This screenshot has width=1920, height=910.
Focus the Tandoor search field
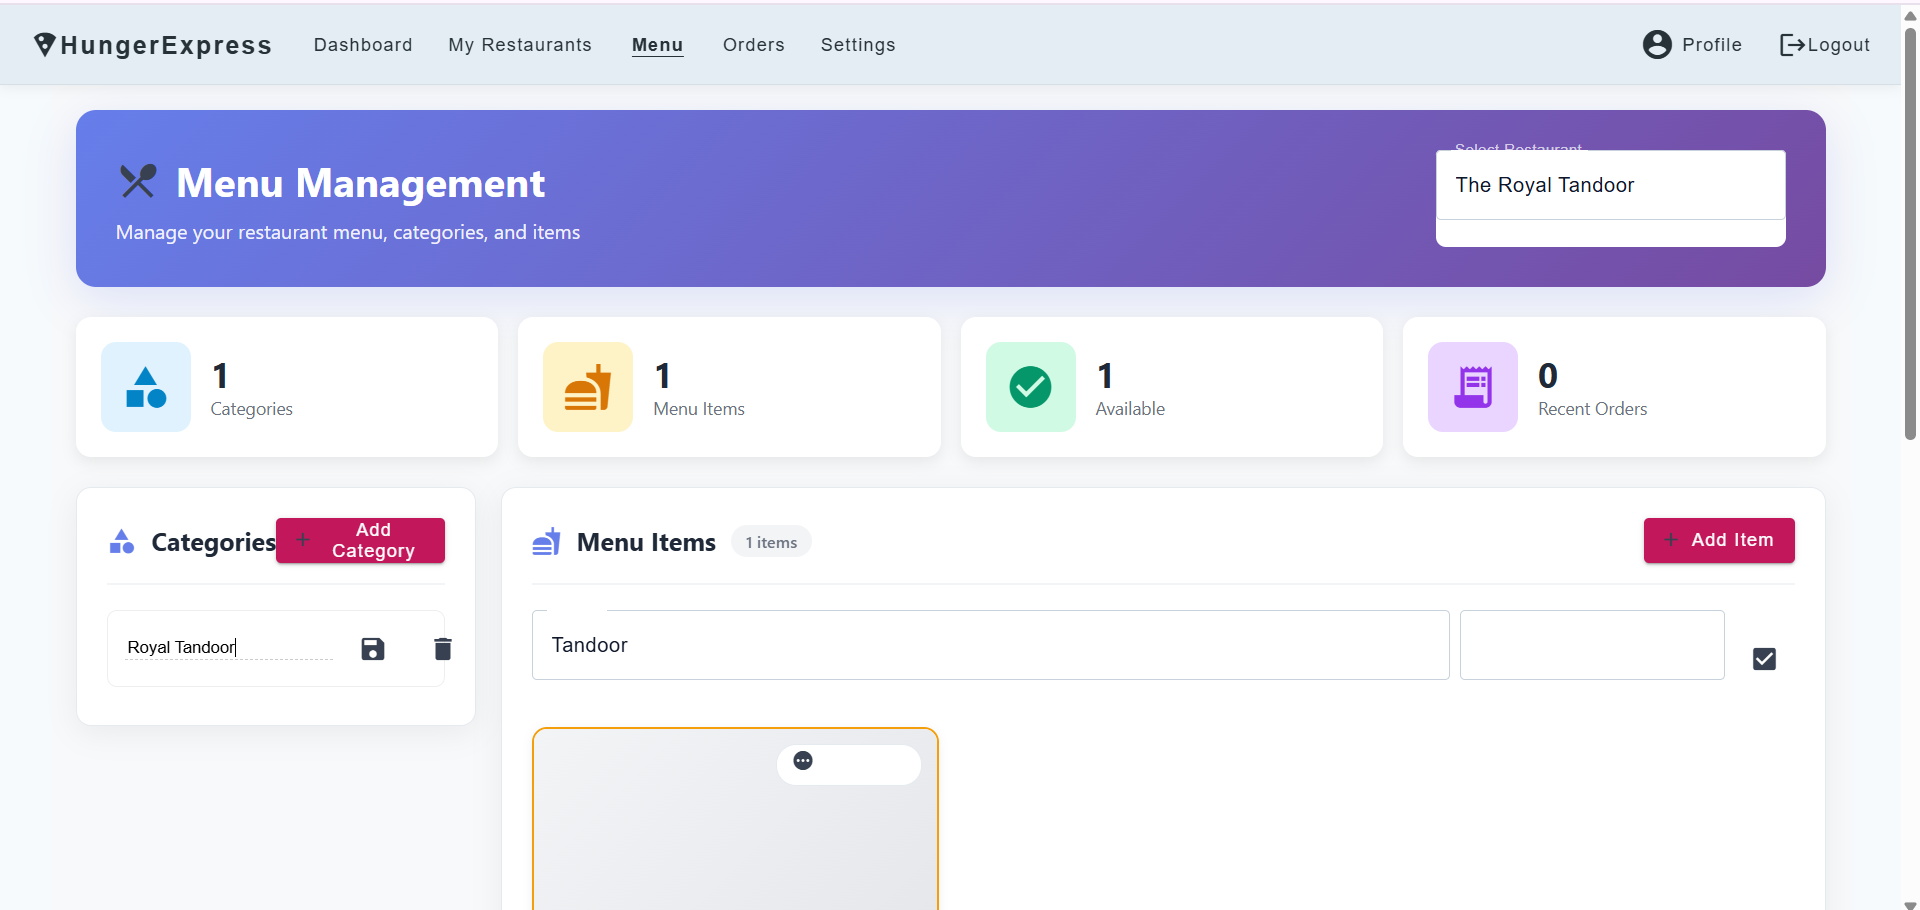(x=990, y=645)
